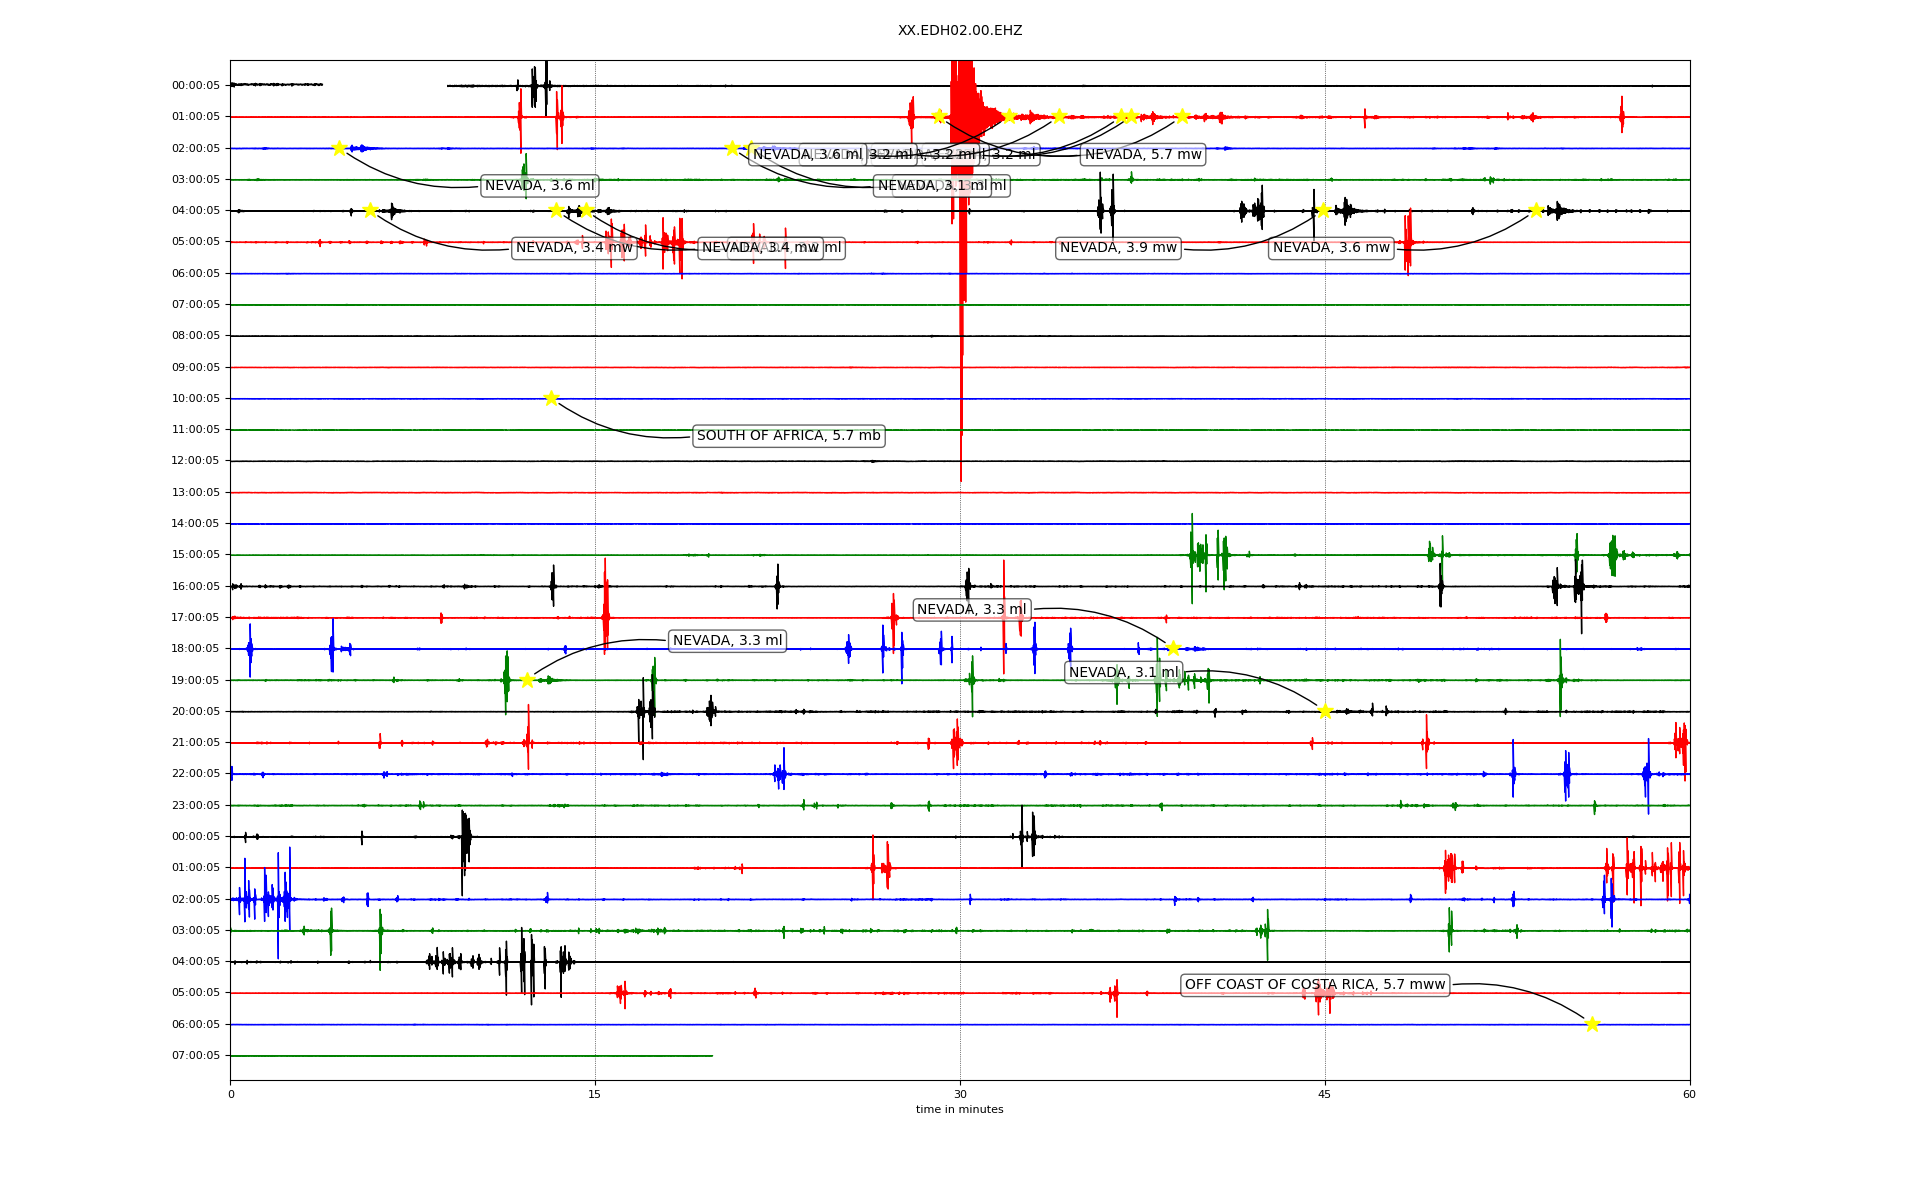The width and height of the screenshot is (1920, 1200).
Task: Click the 13:00:05 row time label
Action: tap(195, 492)
